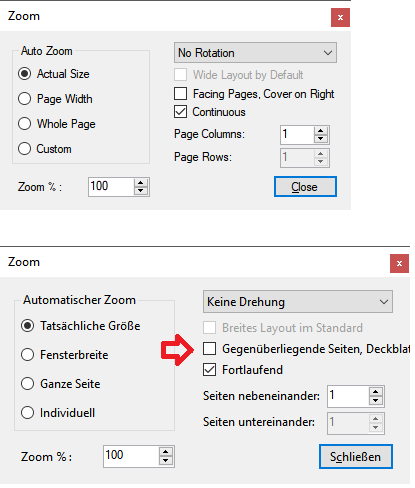415x488 pixels.
Task: Decrease Page Columns with down arrow
Action: point(321,139)
